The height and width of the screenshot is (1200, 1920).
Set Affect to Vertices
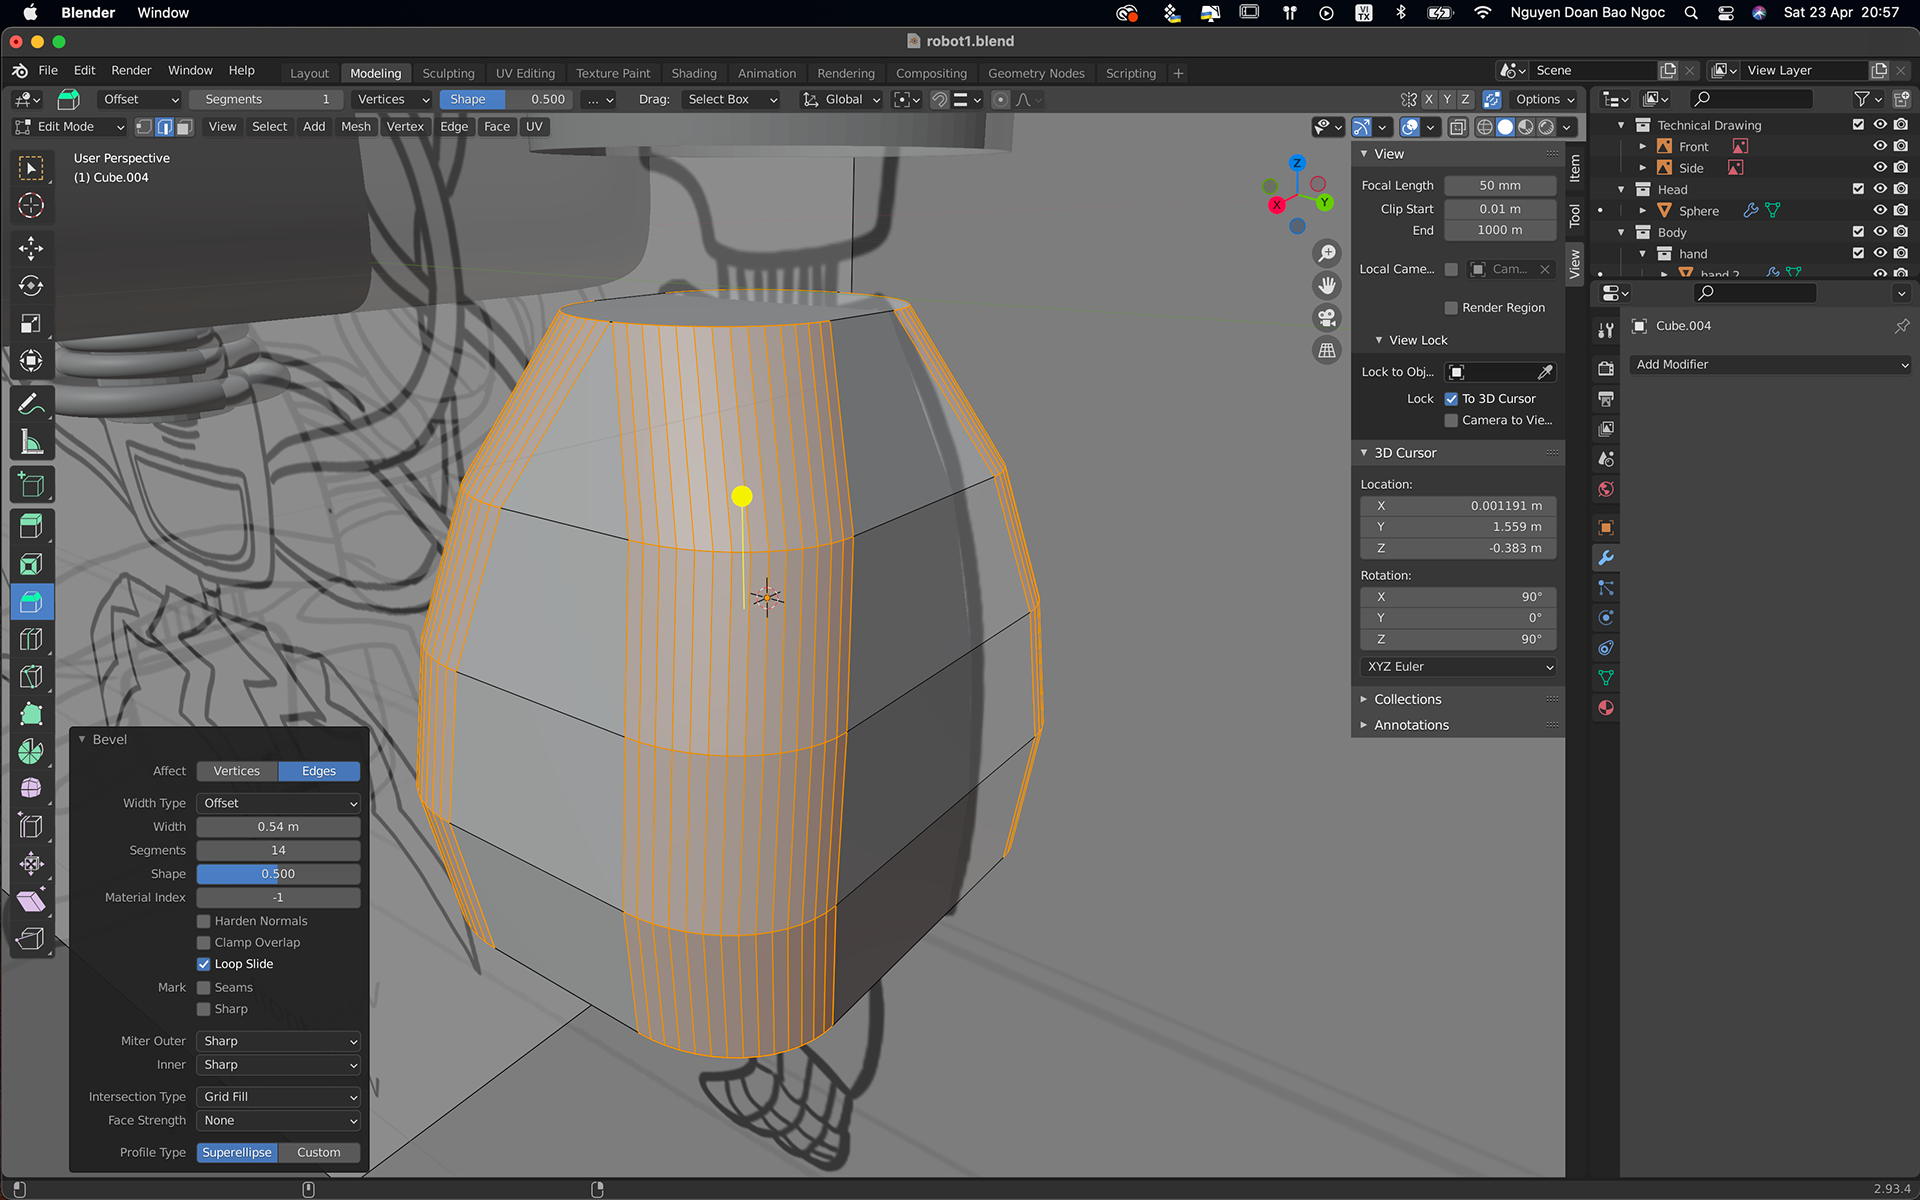[237, 772]
